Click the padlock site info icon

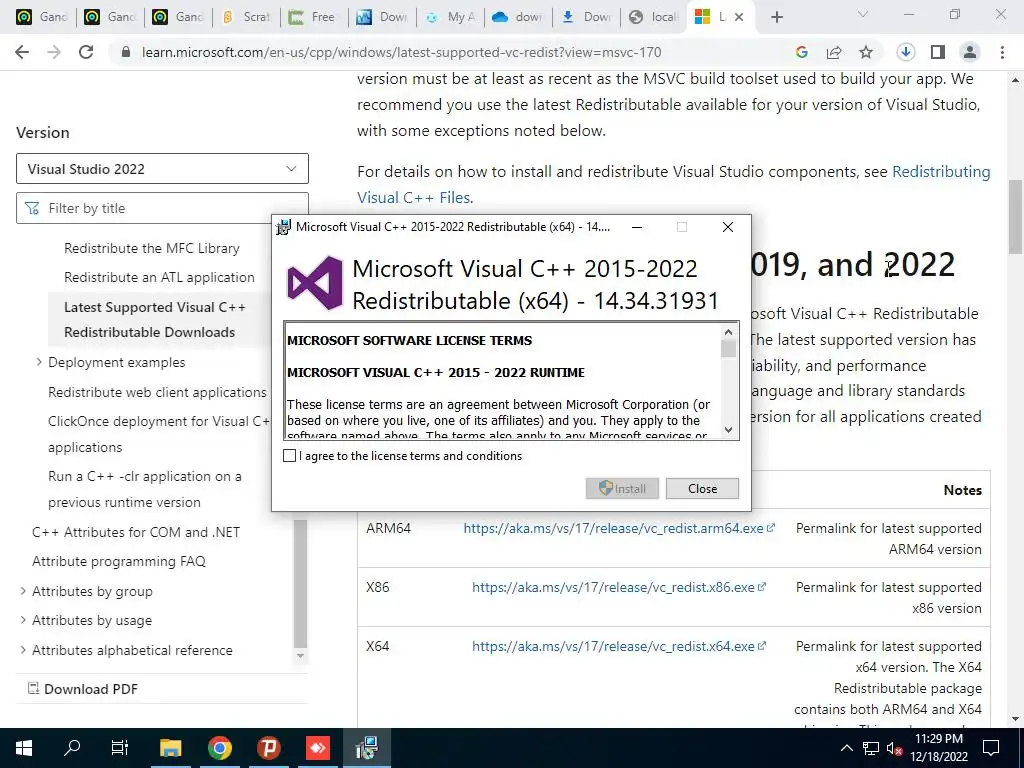click(126, 52)
